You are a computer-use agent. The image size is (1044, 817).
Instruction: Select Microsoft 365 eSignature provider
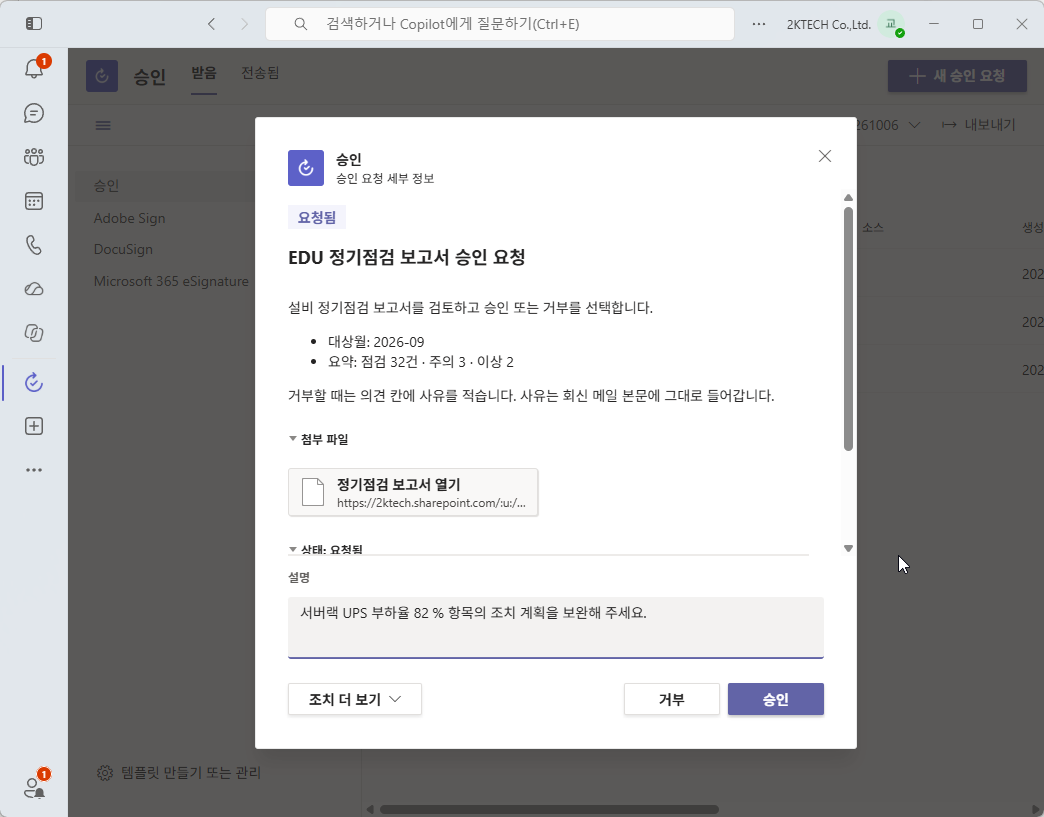(x=171, y=281)
